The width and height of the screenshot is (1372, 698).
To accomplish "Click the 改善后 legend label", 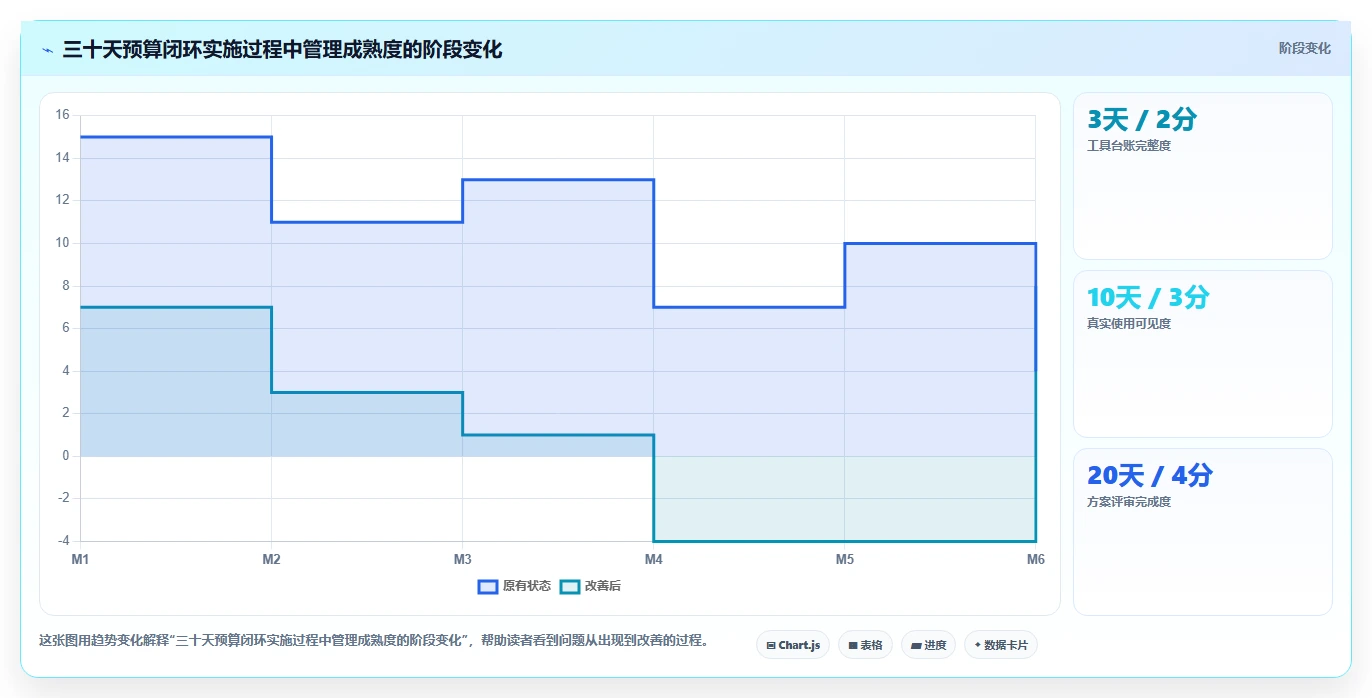I will coord(603,586).
